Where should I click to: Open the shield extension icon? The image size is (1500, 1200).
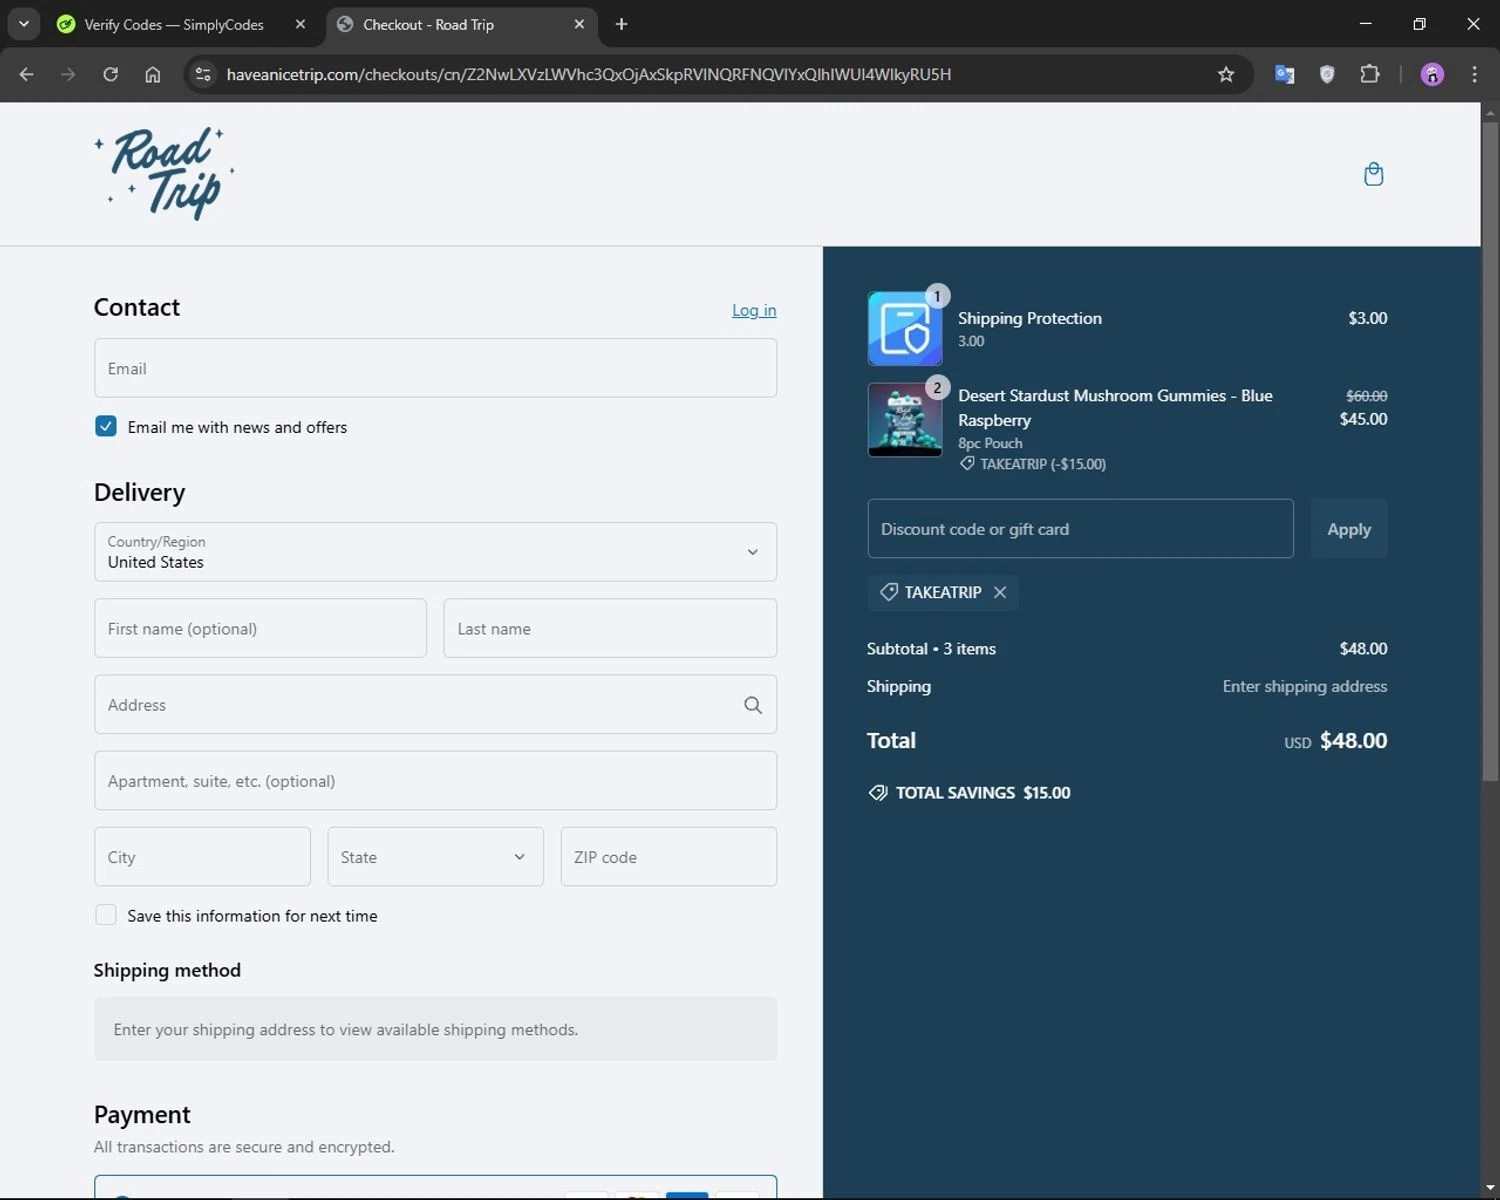1327,74
